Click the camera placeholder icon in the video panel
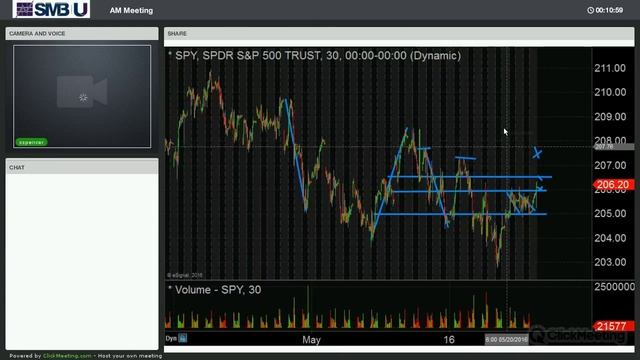 pos(82,92)
